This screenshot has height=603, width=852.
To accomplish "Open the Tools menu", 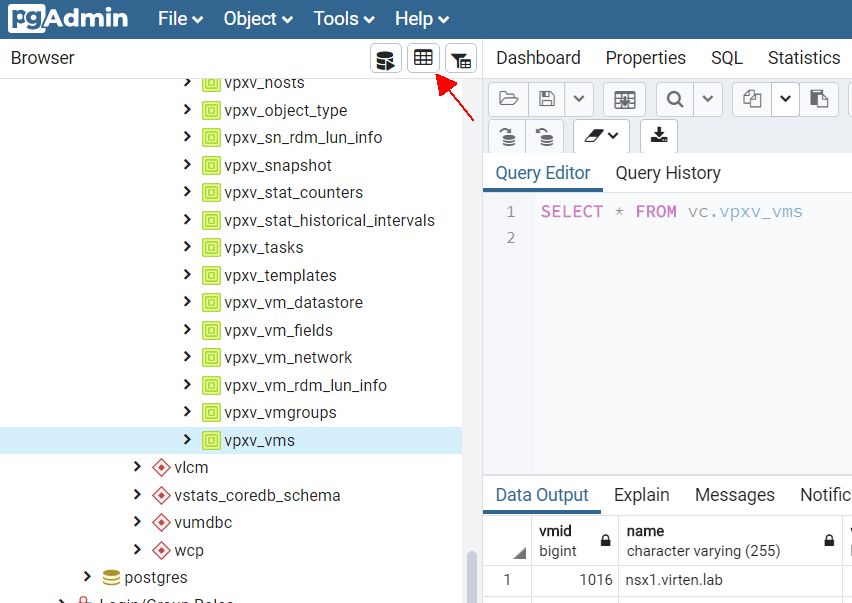I will [344, 19].
